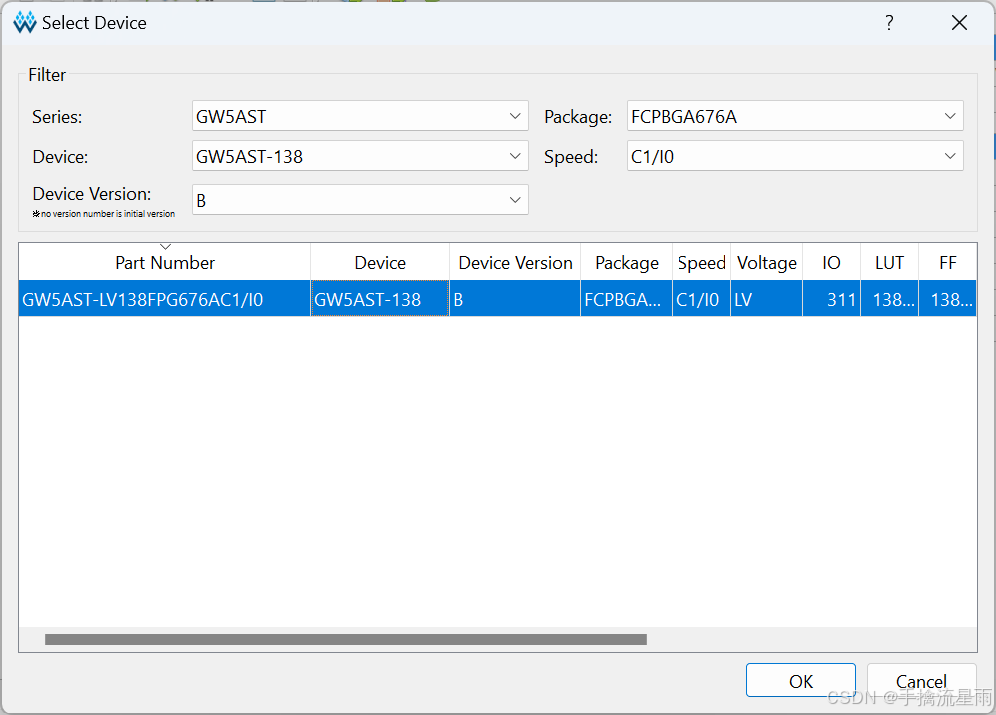
Task: Click the LUT column header
Action: coord(889,262)
